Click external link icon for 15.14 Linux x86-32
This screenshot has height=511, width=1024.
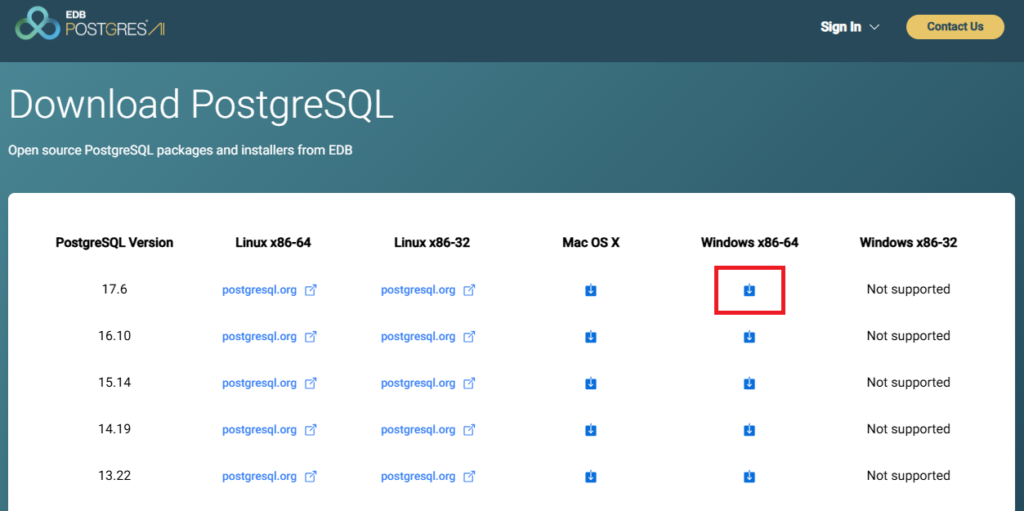469,384
